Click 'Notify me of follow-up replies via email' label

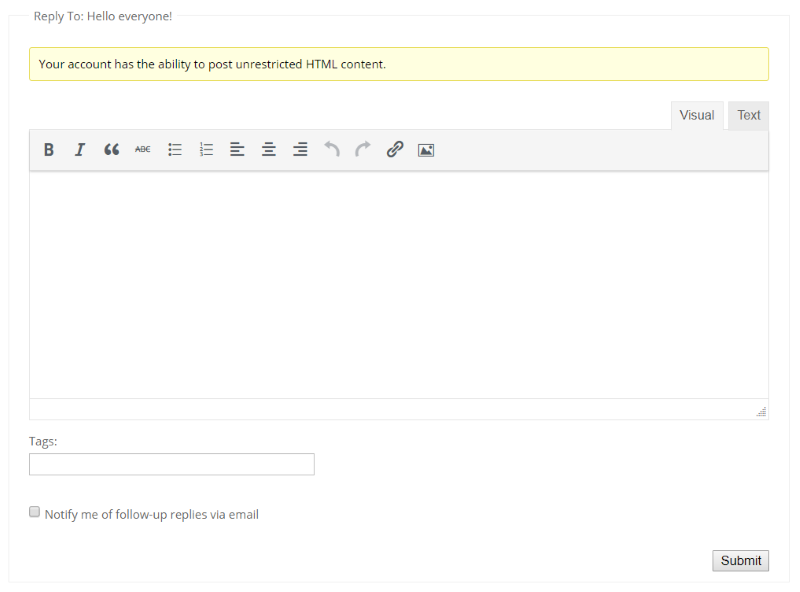tap(152, 514)
